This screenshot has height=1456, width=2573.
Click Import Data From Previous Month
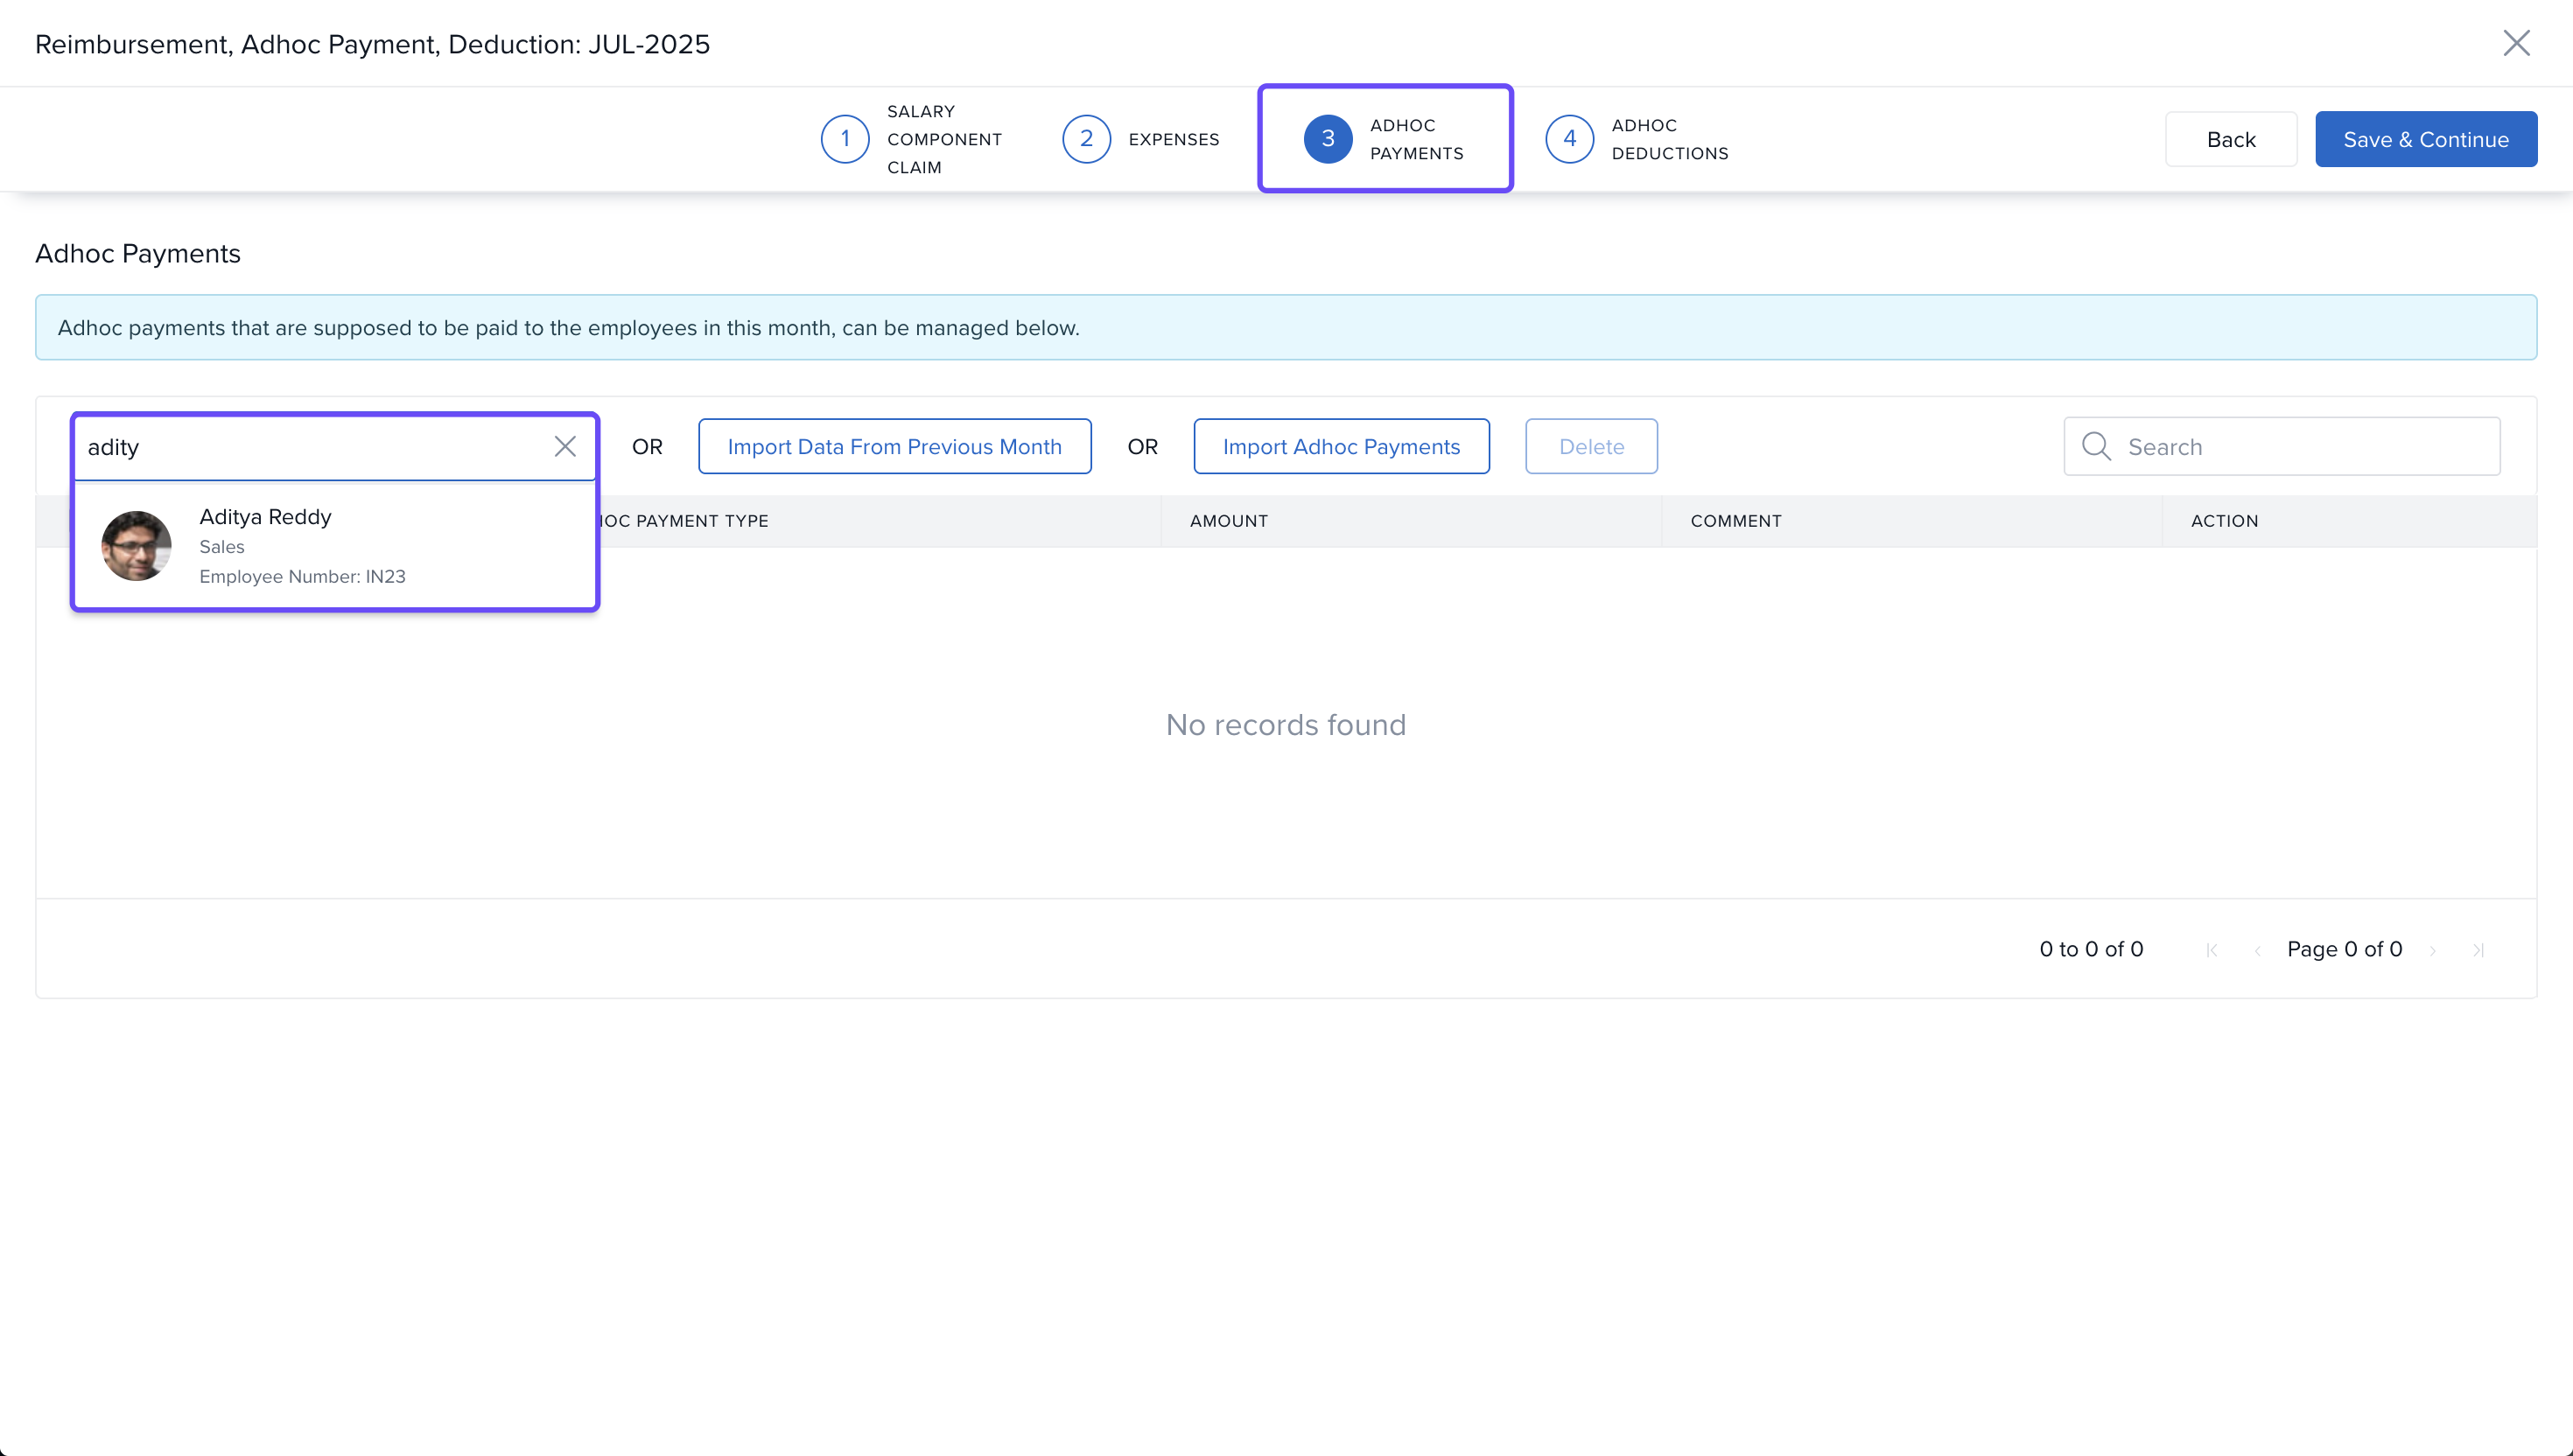coord(894,446)
